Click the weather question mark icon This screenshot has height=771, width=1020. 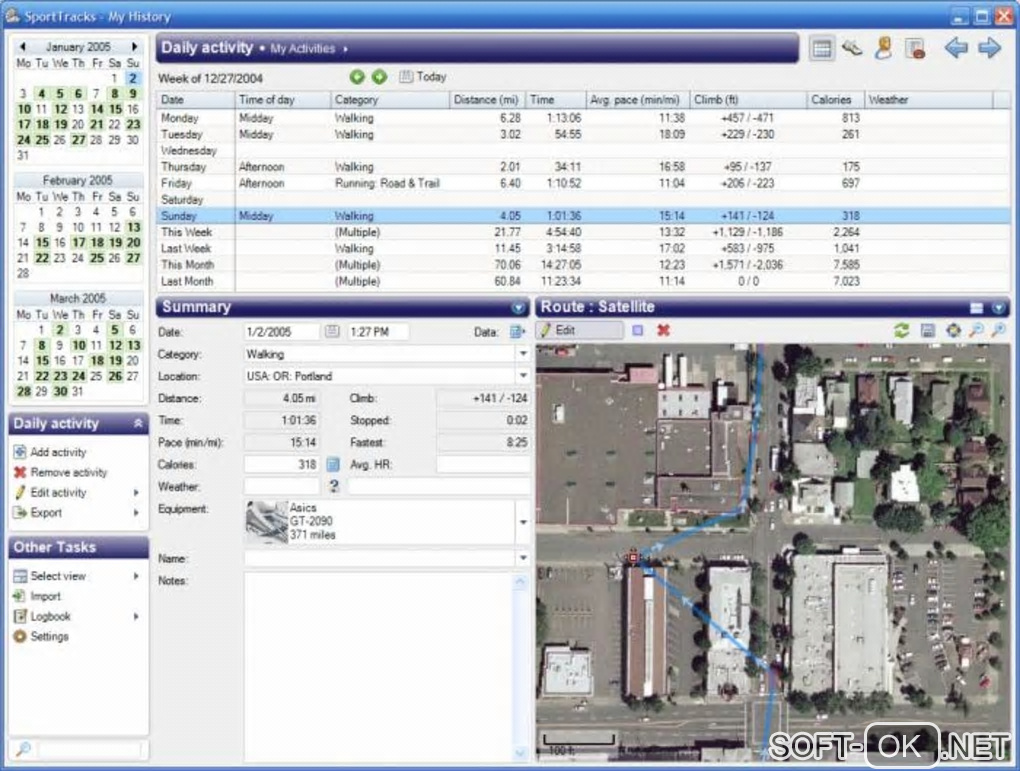pos(334,486)
